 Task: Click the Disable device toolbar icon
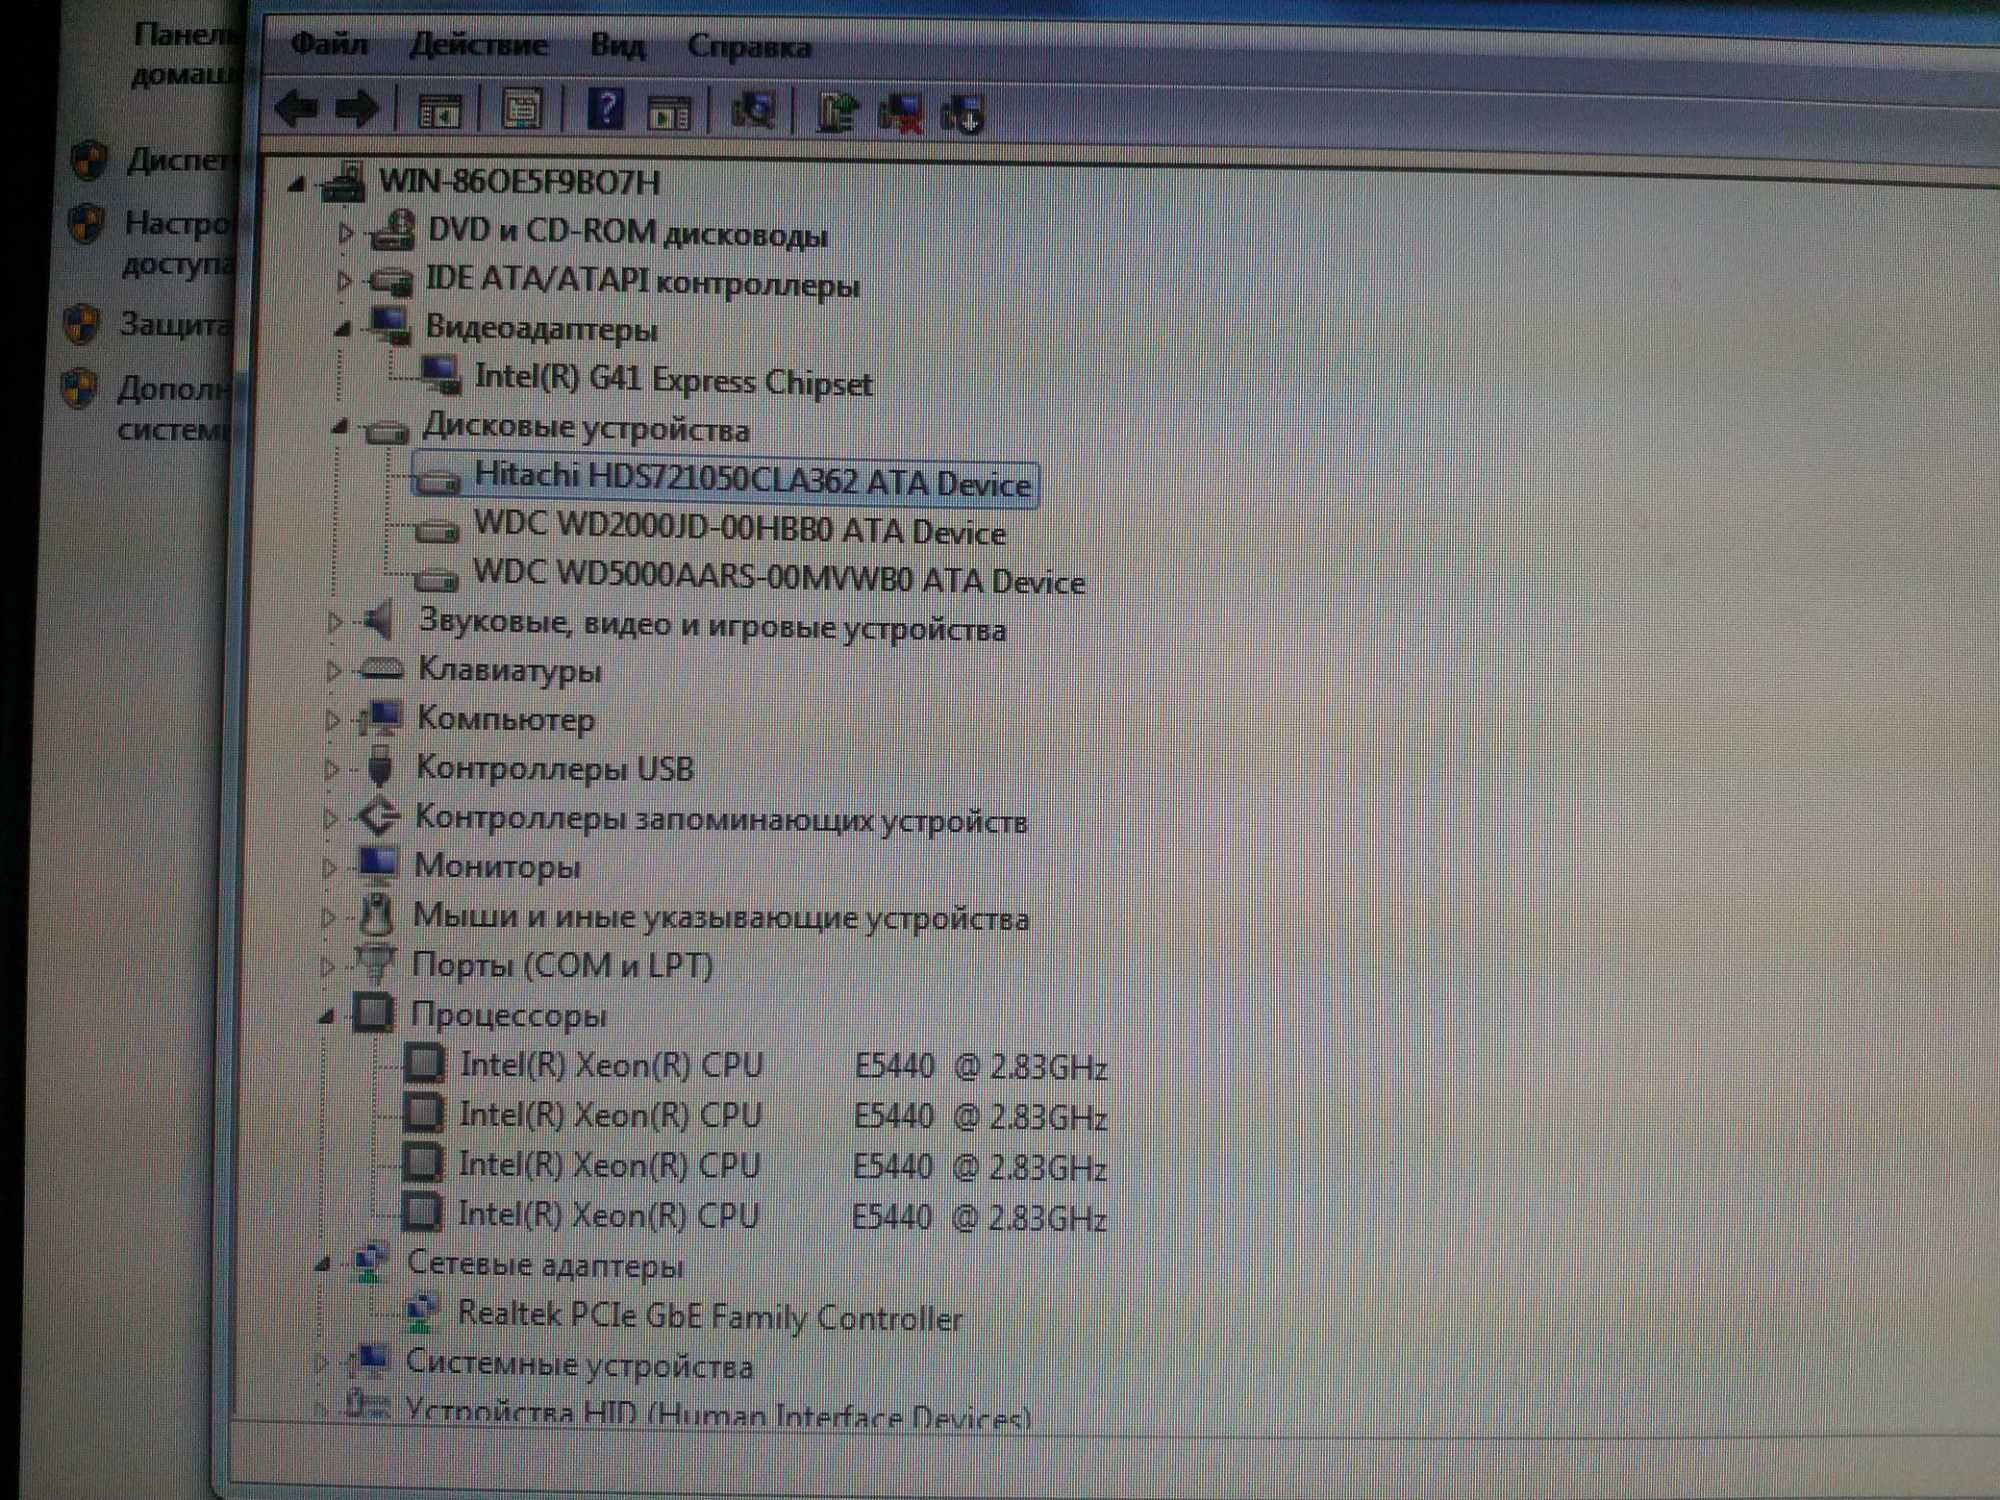coord(963,115)
